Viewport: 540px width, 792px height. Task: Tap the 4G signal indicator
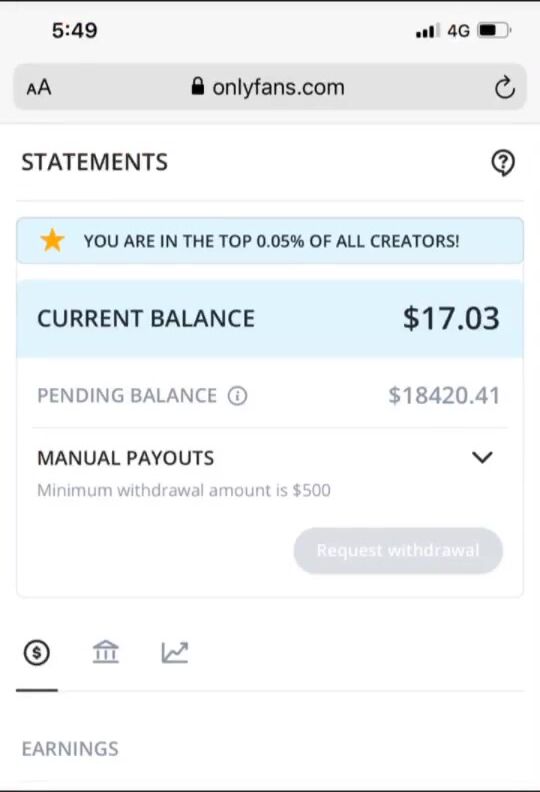point(458,31)
